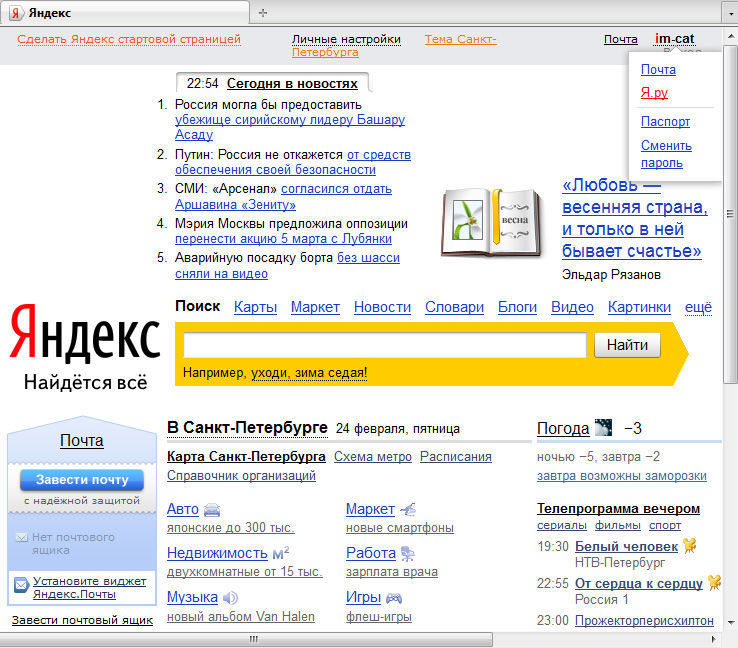Click Завести почтовый ящик link

(82, 620)
